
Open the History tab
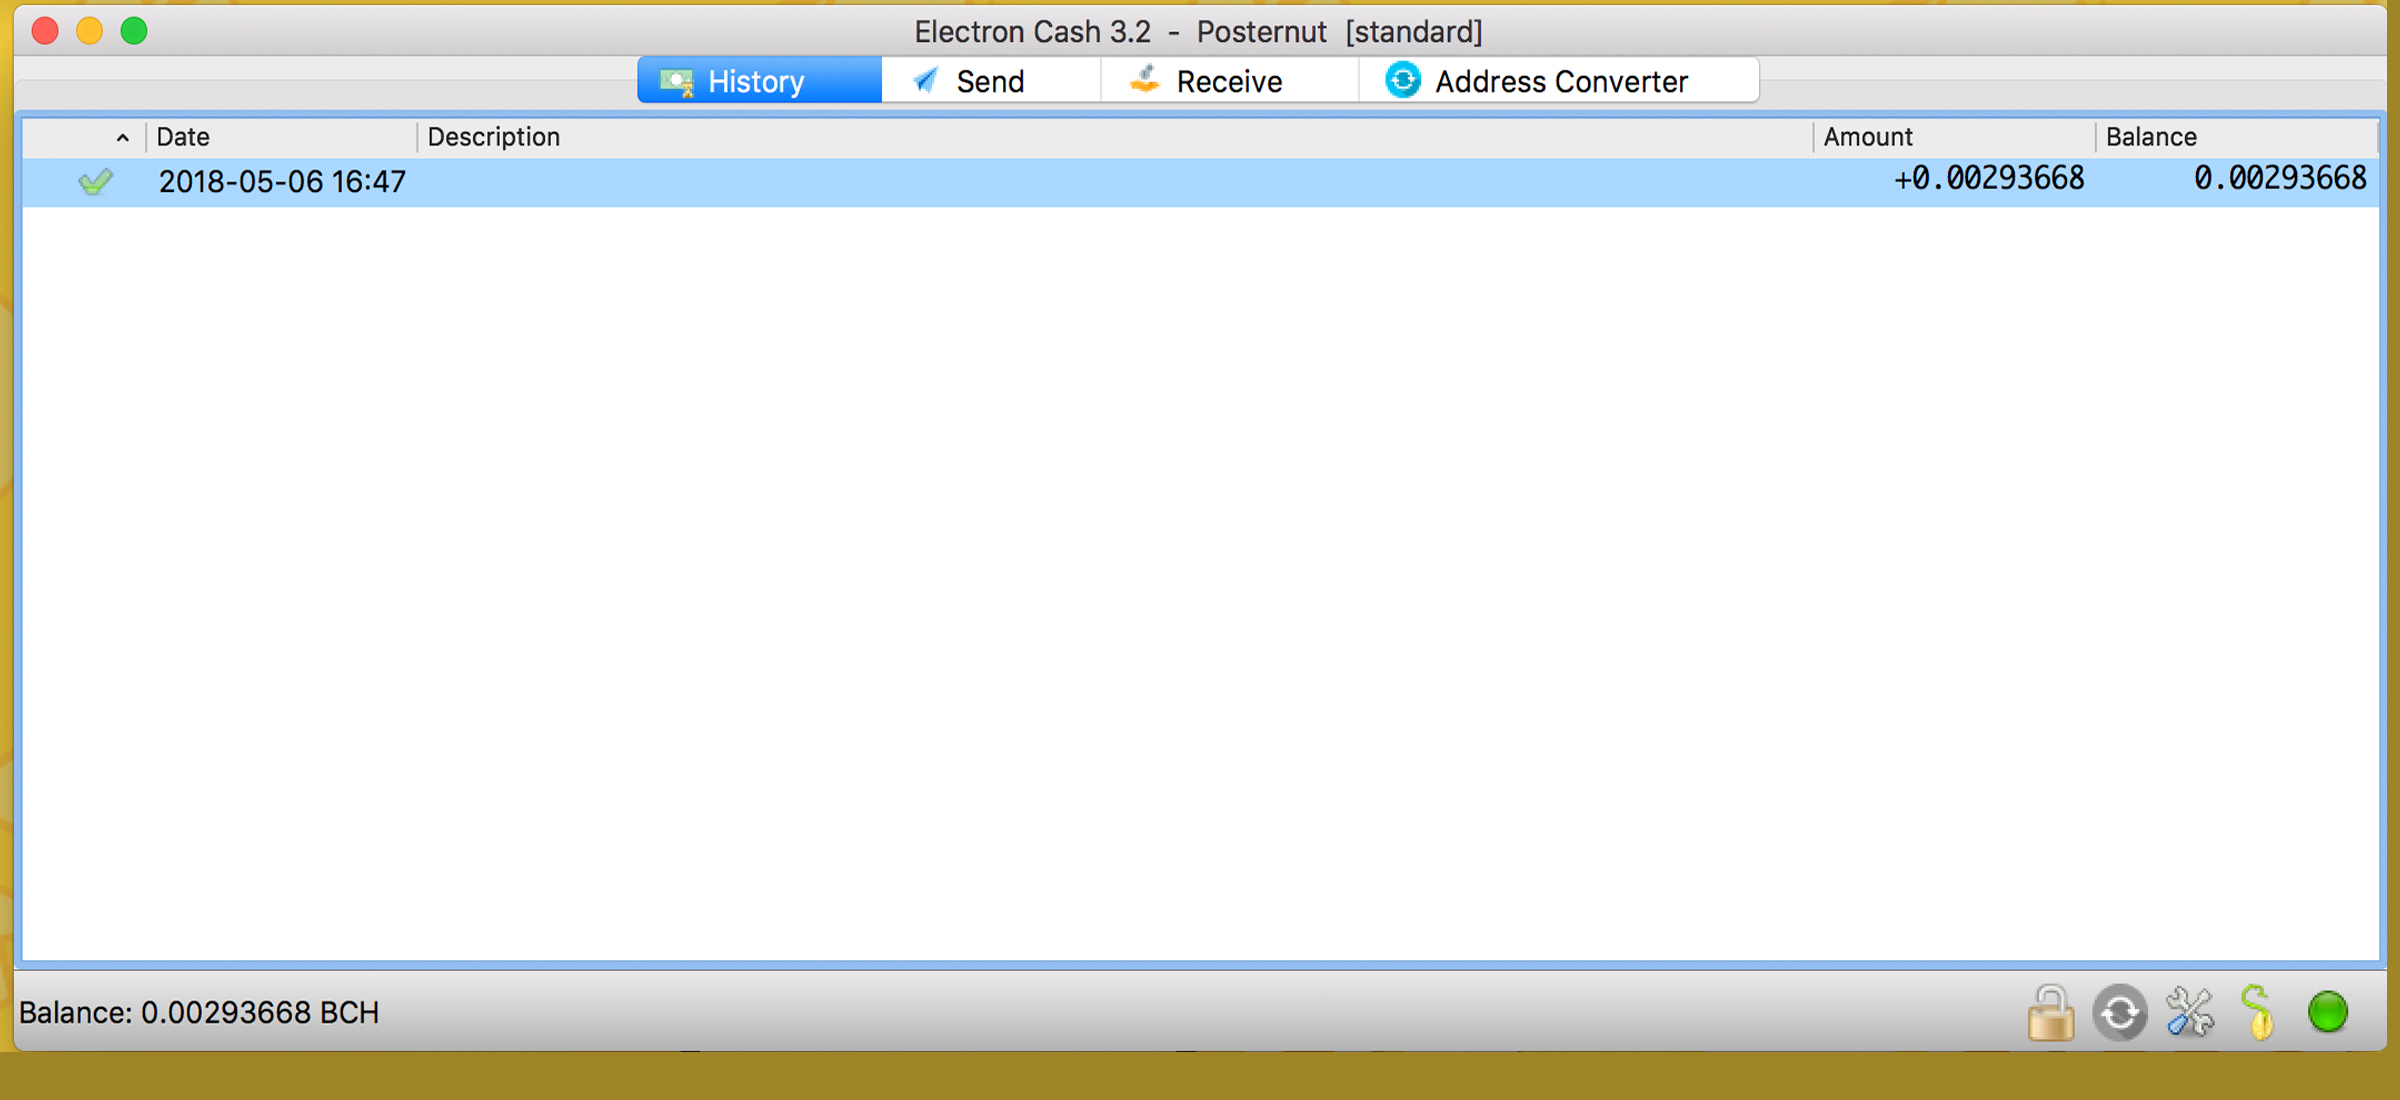click(x=760, y=81)
